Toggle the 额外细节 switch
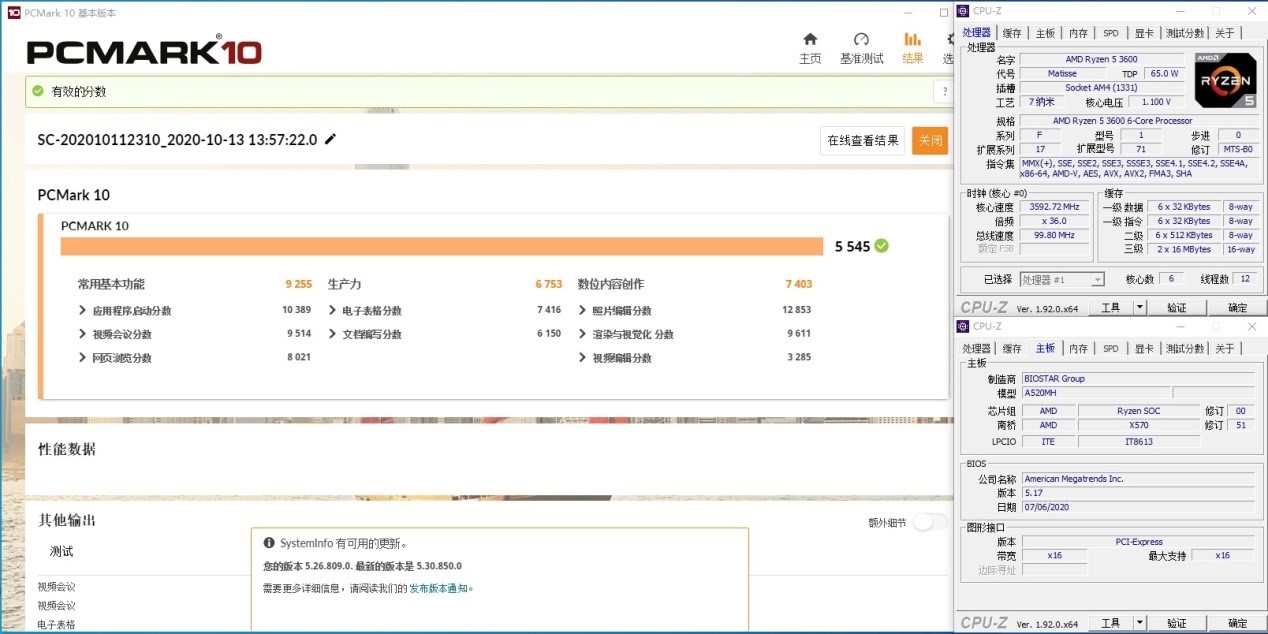This screenshot has width=1268, height=634. click(930, 522)
